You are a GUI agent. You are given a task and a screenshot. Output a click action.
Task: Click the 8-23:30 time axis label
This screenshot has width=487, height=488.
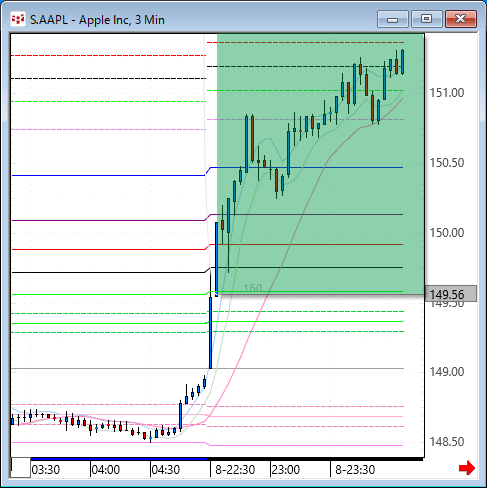point(355,470)
